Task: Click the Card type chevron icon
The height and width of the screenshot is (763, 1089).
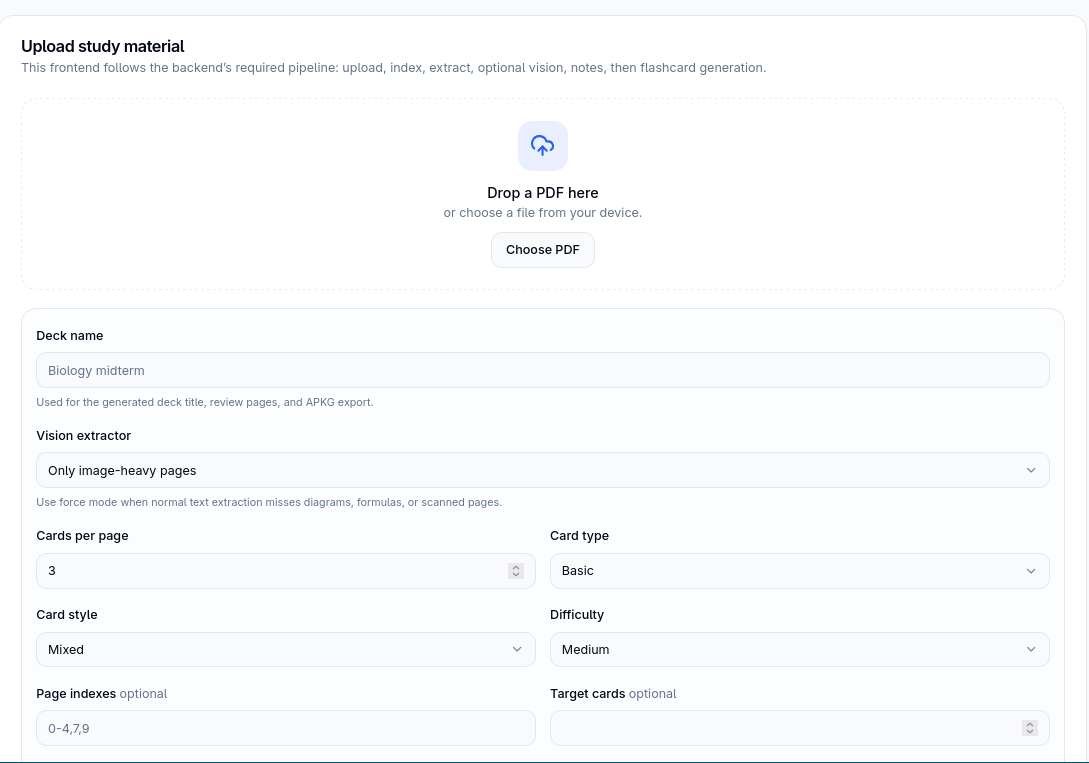Action: pyautogui.click(x=1031, y=571)
